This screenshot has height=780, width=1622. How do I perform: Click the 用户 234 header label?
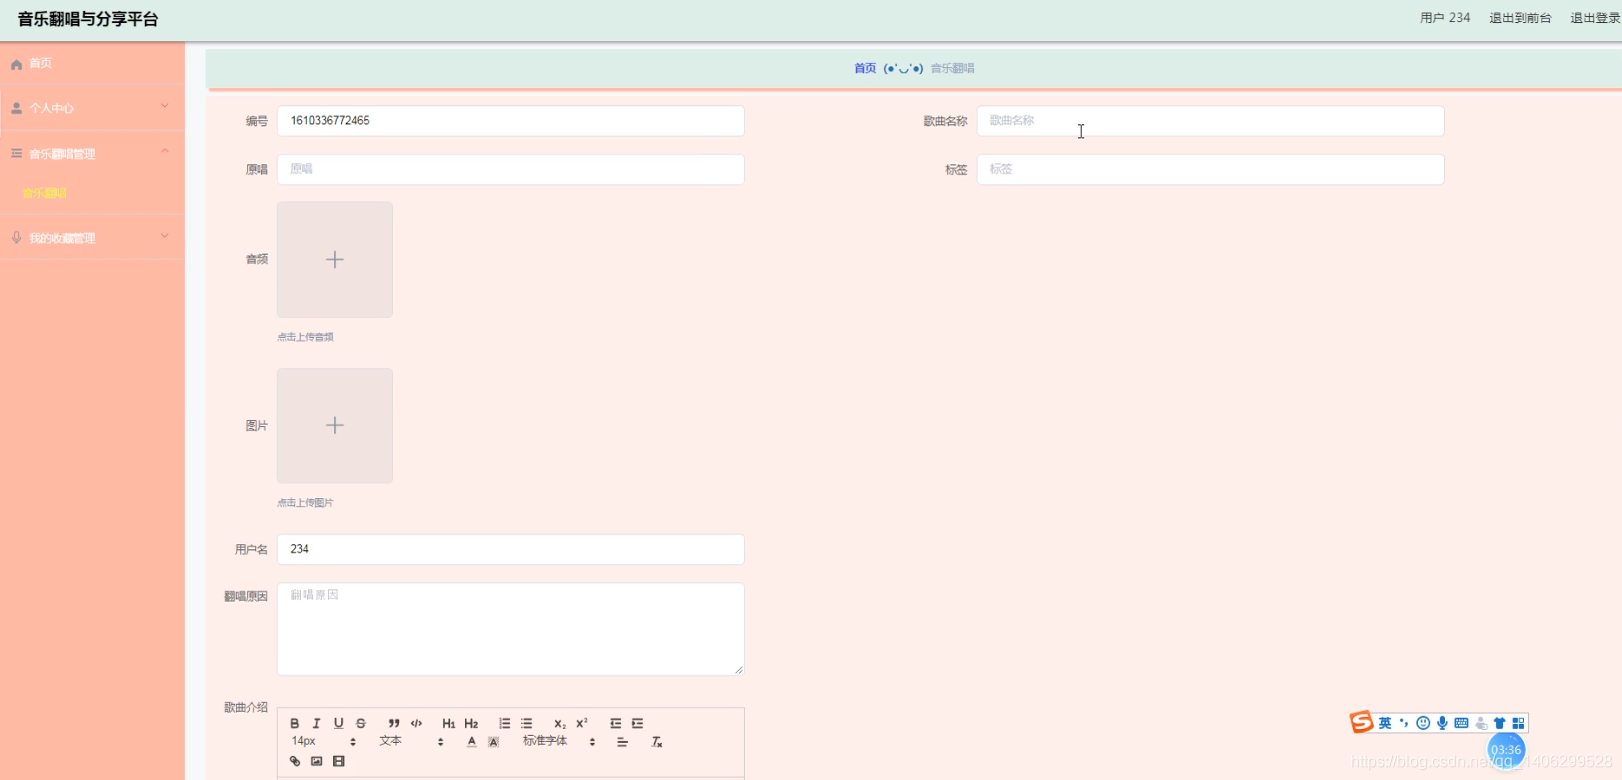coord(1445,18)
